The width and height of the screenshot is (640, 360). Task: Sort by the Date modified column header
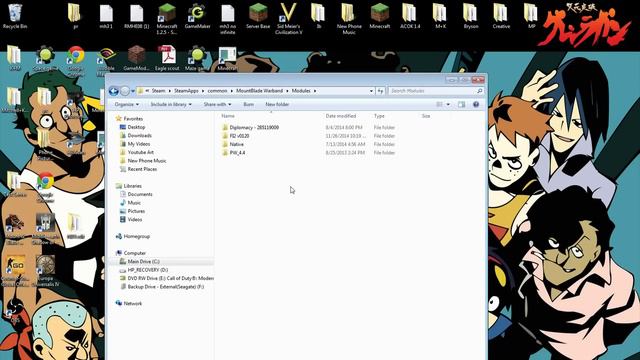(341, 116)
